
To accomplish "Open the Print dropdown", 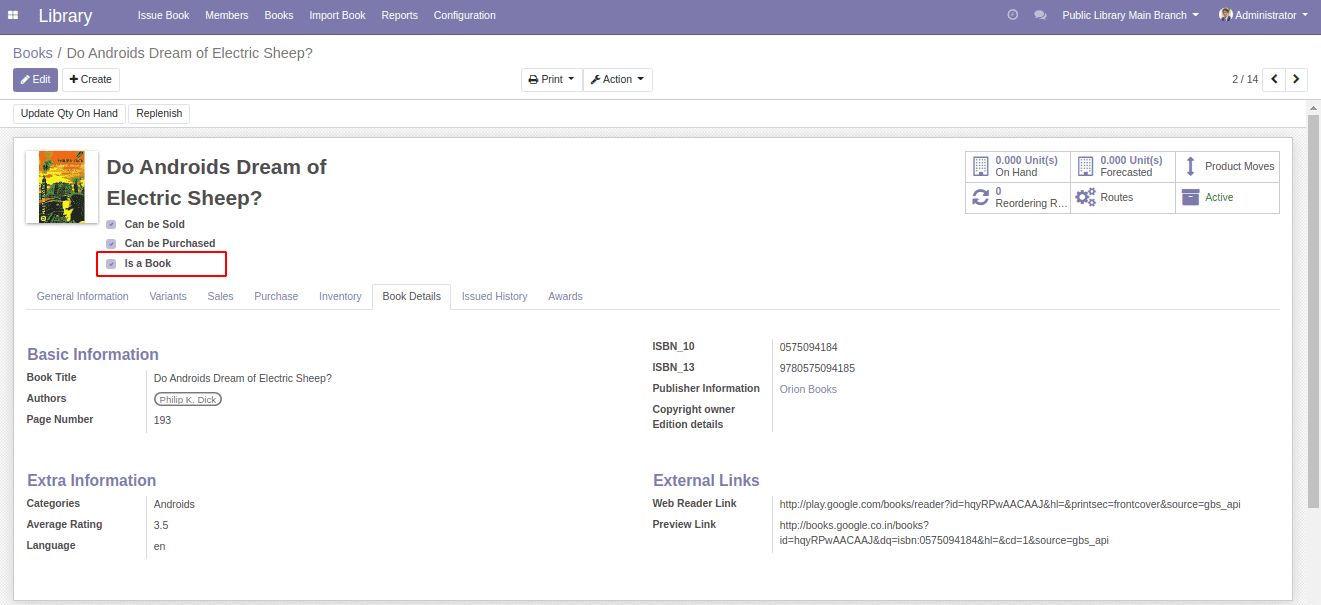I will (551, 80).
